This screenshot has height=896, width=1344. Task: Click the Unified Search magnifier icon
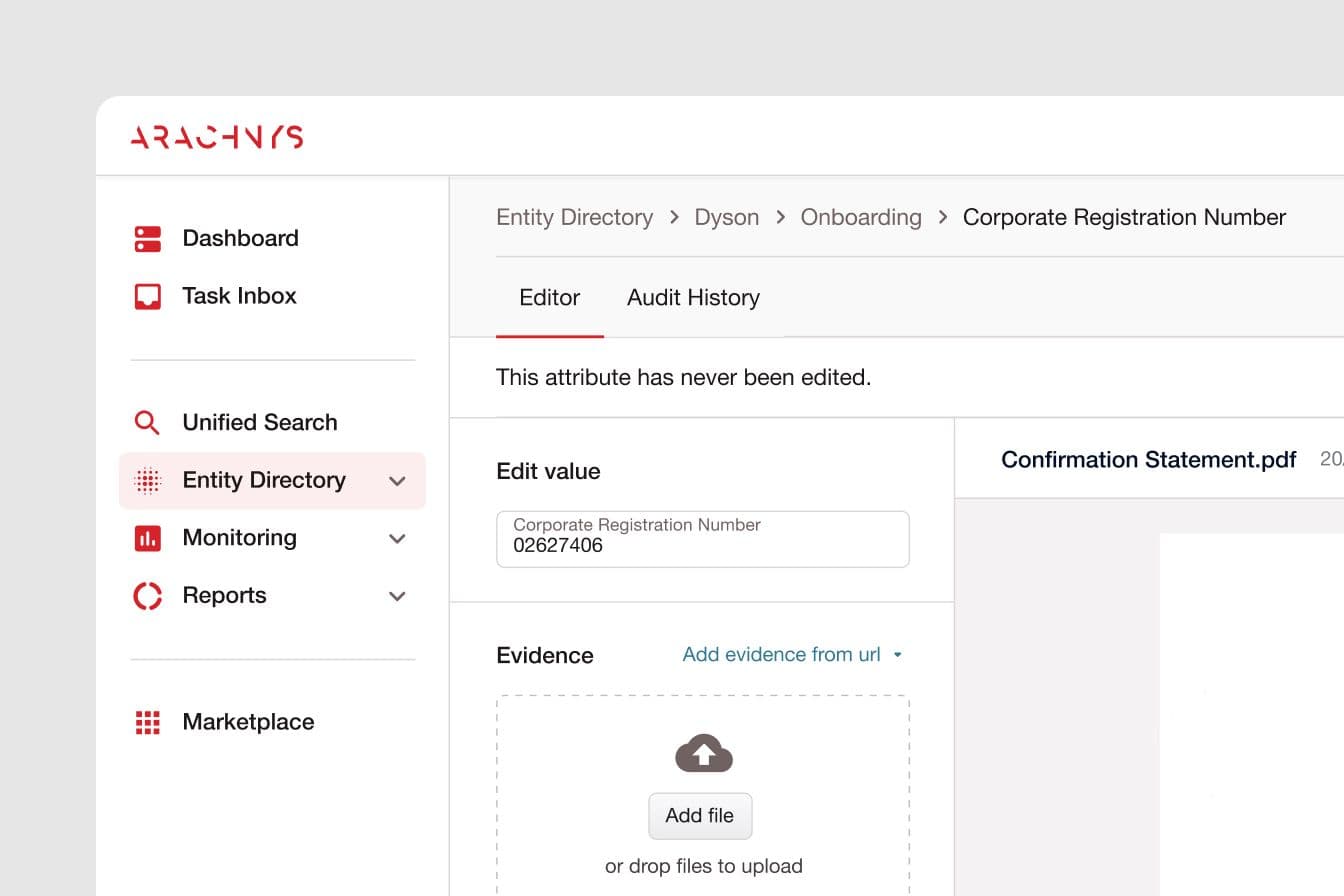coord(147,422)
